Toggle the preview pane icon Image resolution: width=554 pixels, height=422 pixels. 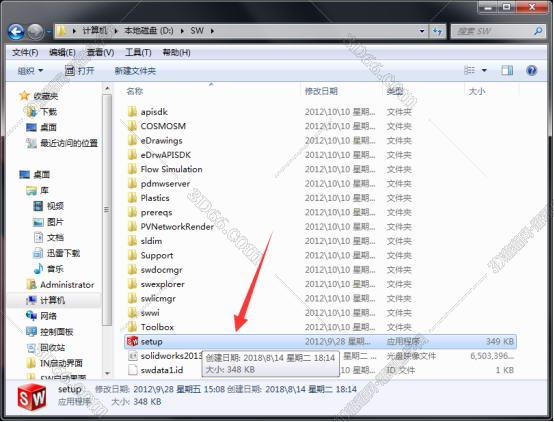[x=507, y=70]
